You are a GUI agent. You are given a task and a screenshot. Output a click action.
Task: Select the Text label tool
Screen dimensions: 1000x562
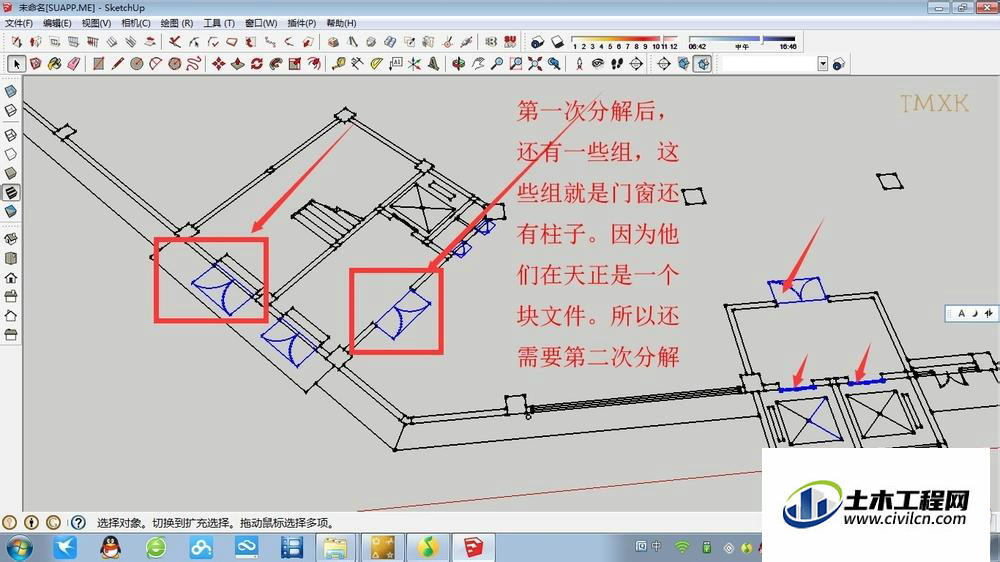point(395,64)
